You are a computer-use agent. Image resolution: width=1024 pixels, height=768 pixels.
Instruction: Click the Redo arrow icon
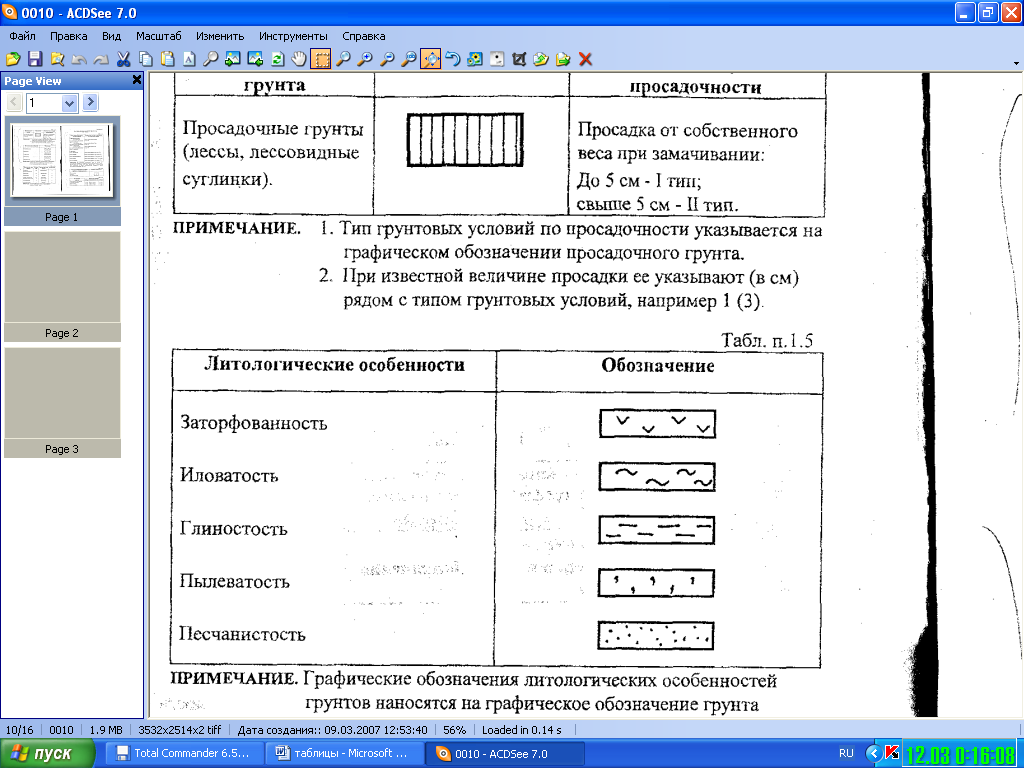point(101,59)
